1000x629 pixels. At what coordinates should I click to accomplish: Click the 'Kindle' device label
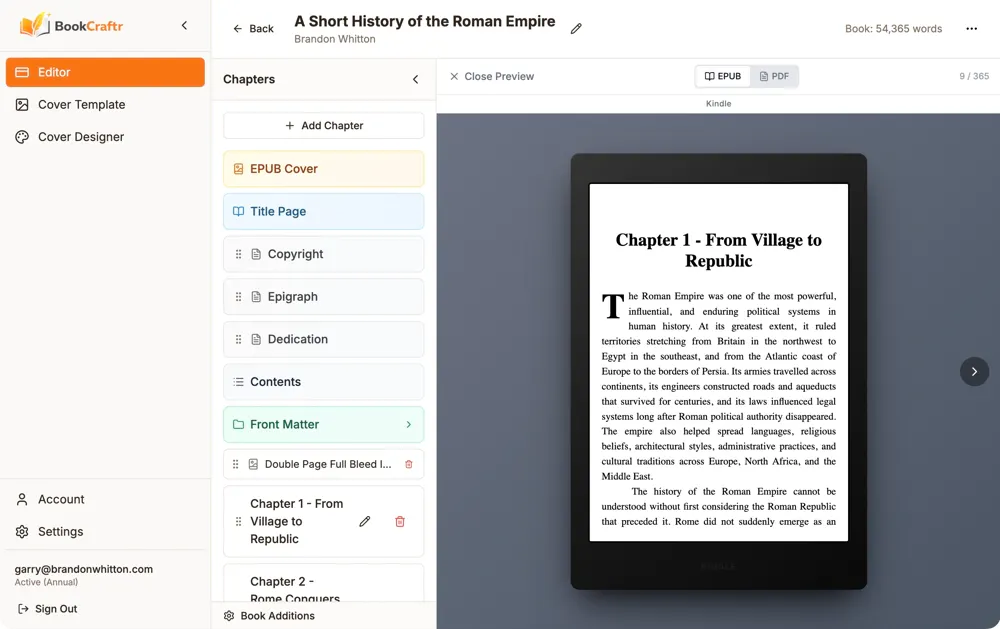[x=718, y=103]
